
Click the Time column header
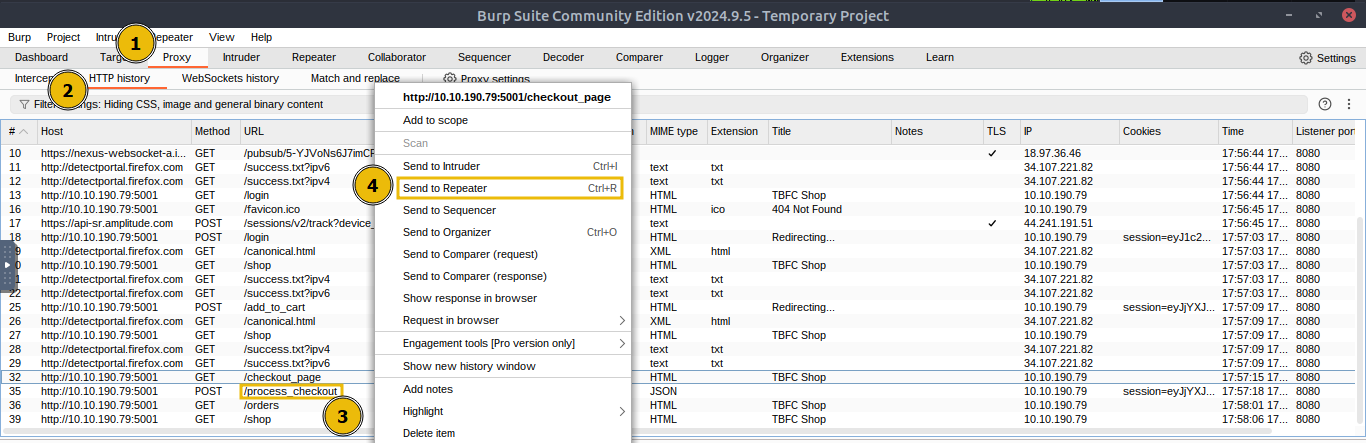pyautogui.click(x=1252, y=131)
